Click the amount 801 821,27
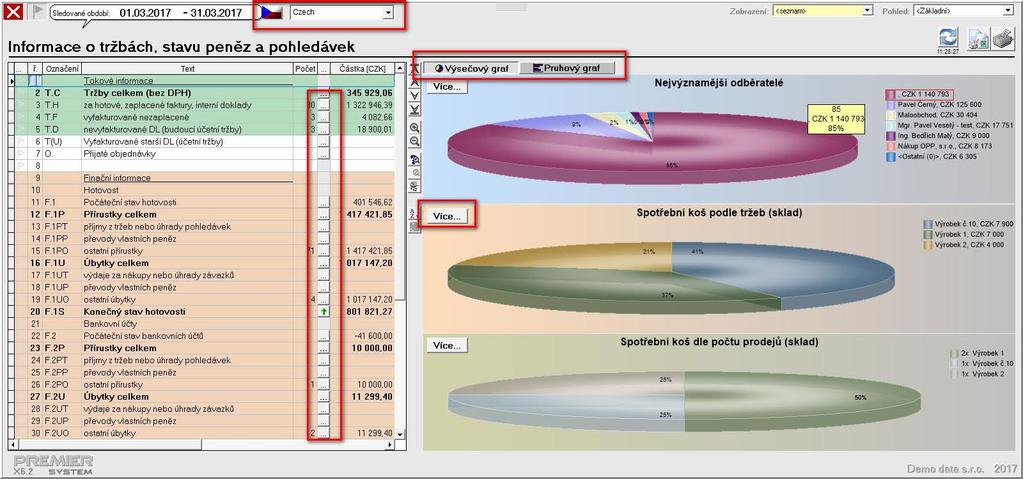This screenshot has width=1023, height=479. 370,312
